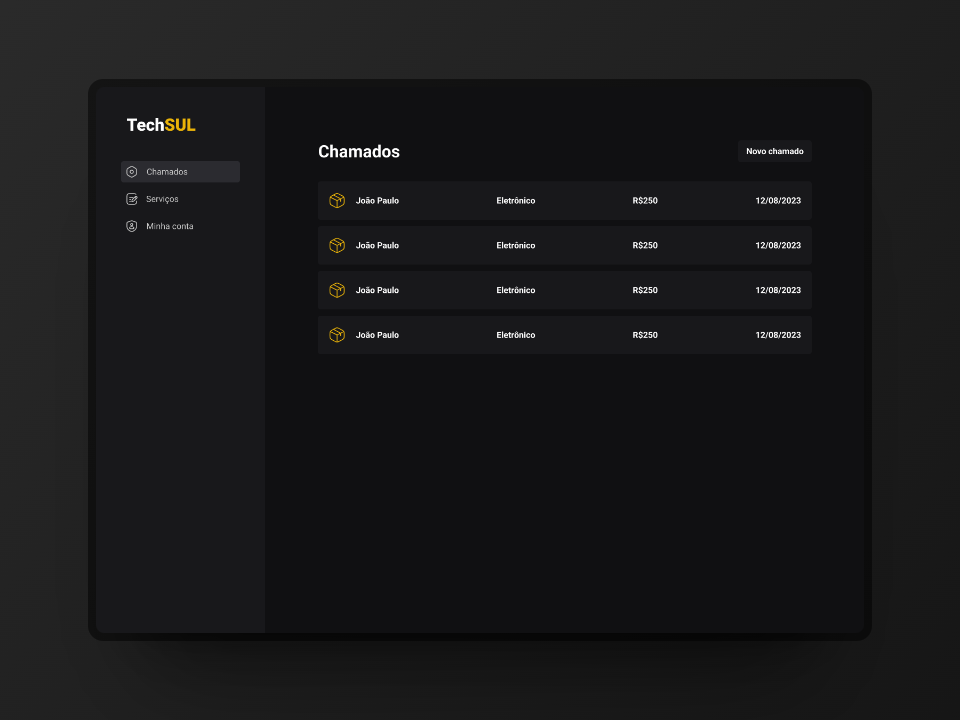Open the Minha conta menu label
960x720 pixels.
coord(170,226)
